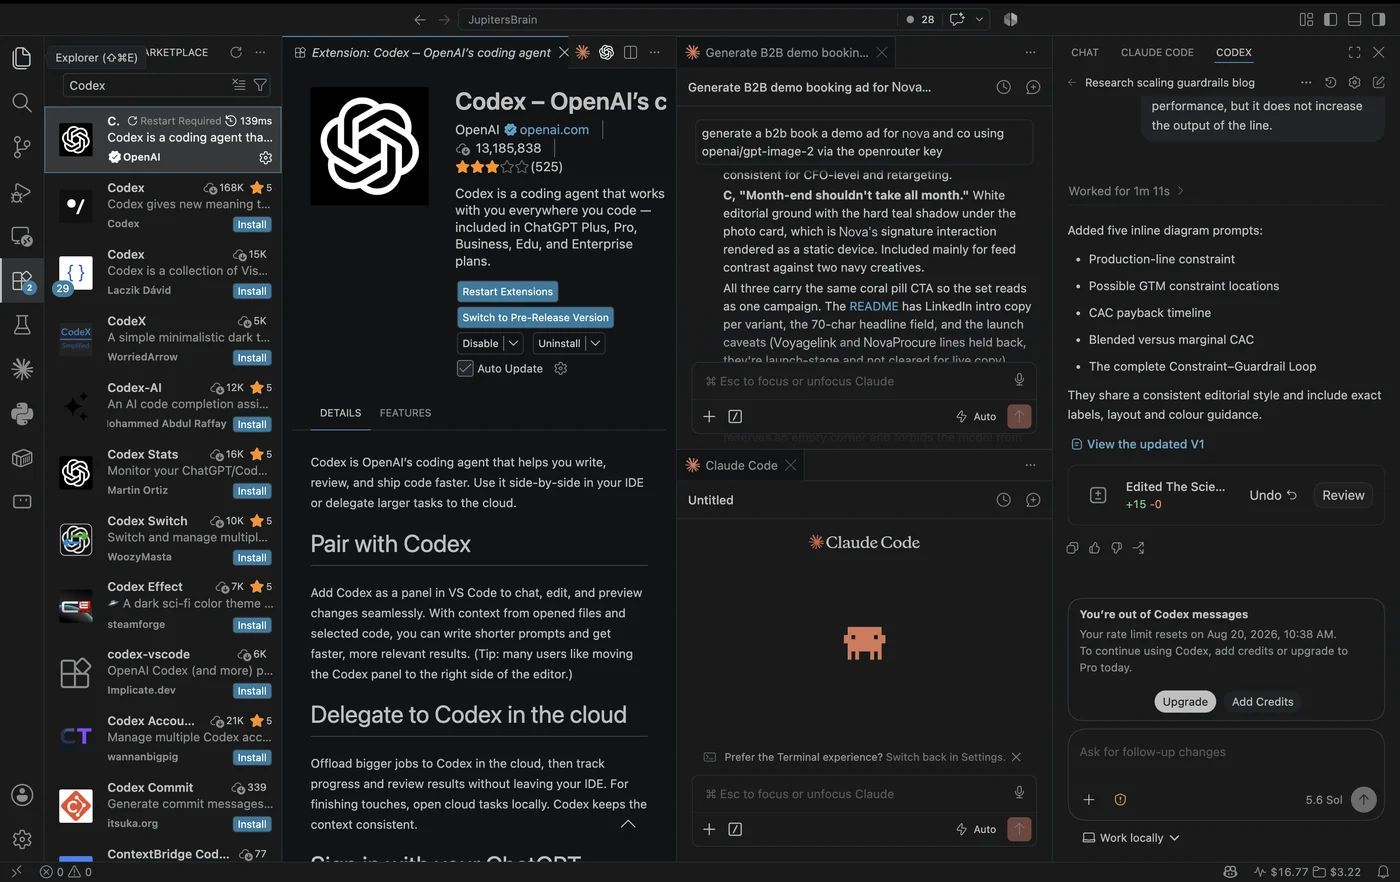Expand Worked for 1m 11s details
Viewport: 1400px width, 882px height.
click(1126, 191)
